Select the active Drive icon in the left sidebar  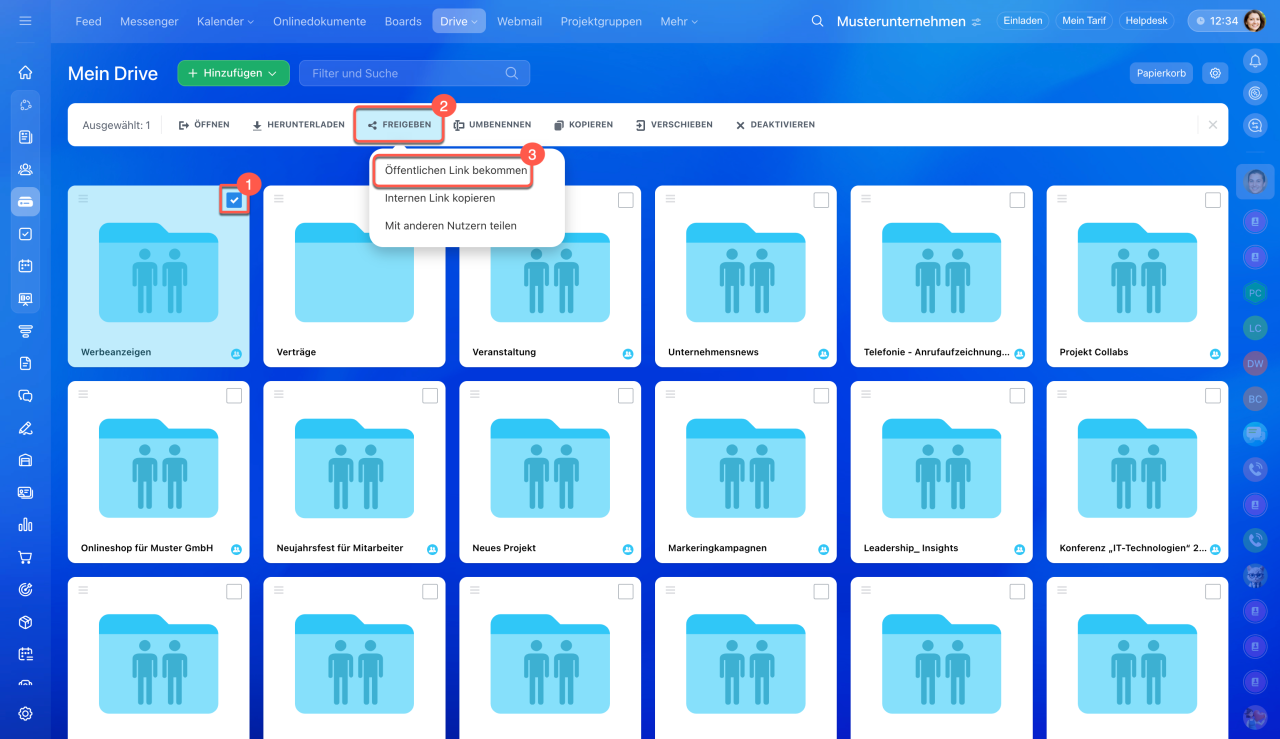[25, 201]
